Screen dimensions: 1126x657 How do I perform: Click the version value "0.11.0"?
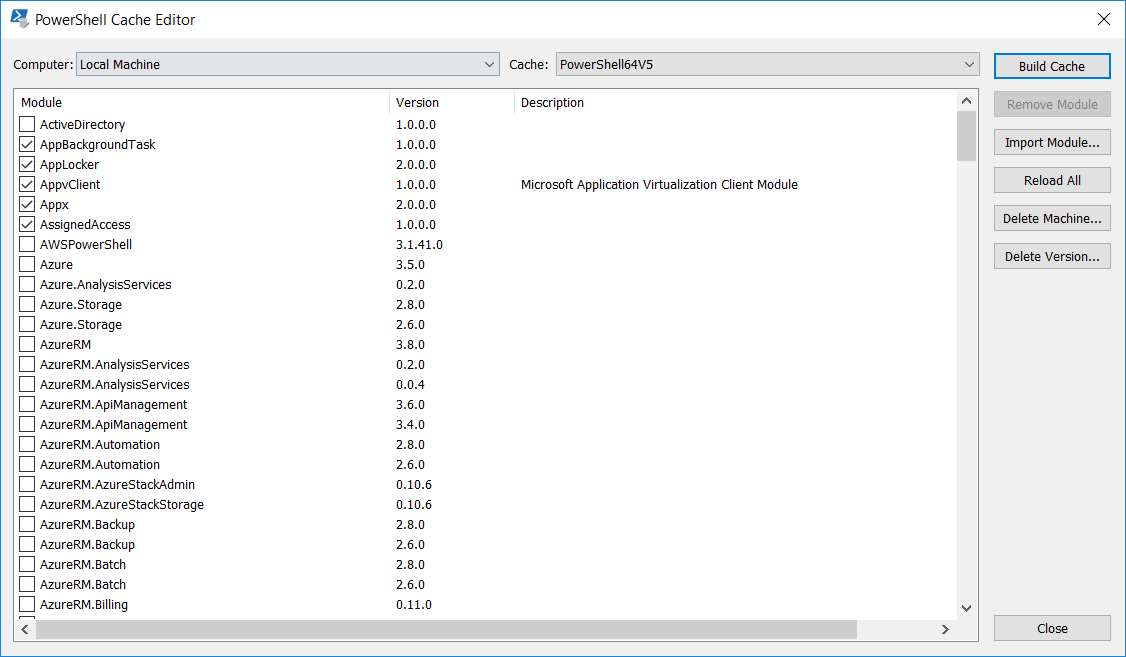414,605
